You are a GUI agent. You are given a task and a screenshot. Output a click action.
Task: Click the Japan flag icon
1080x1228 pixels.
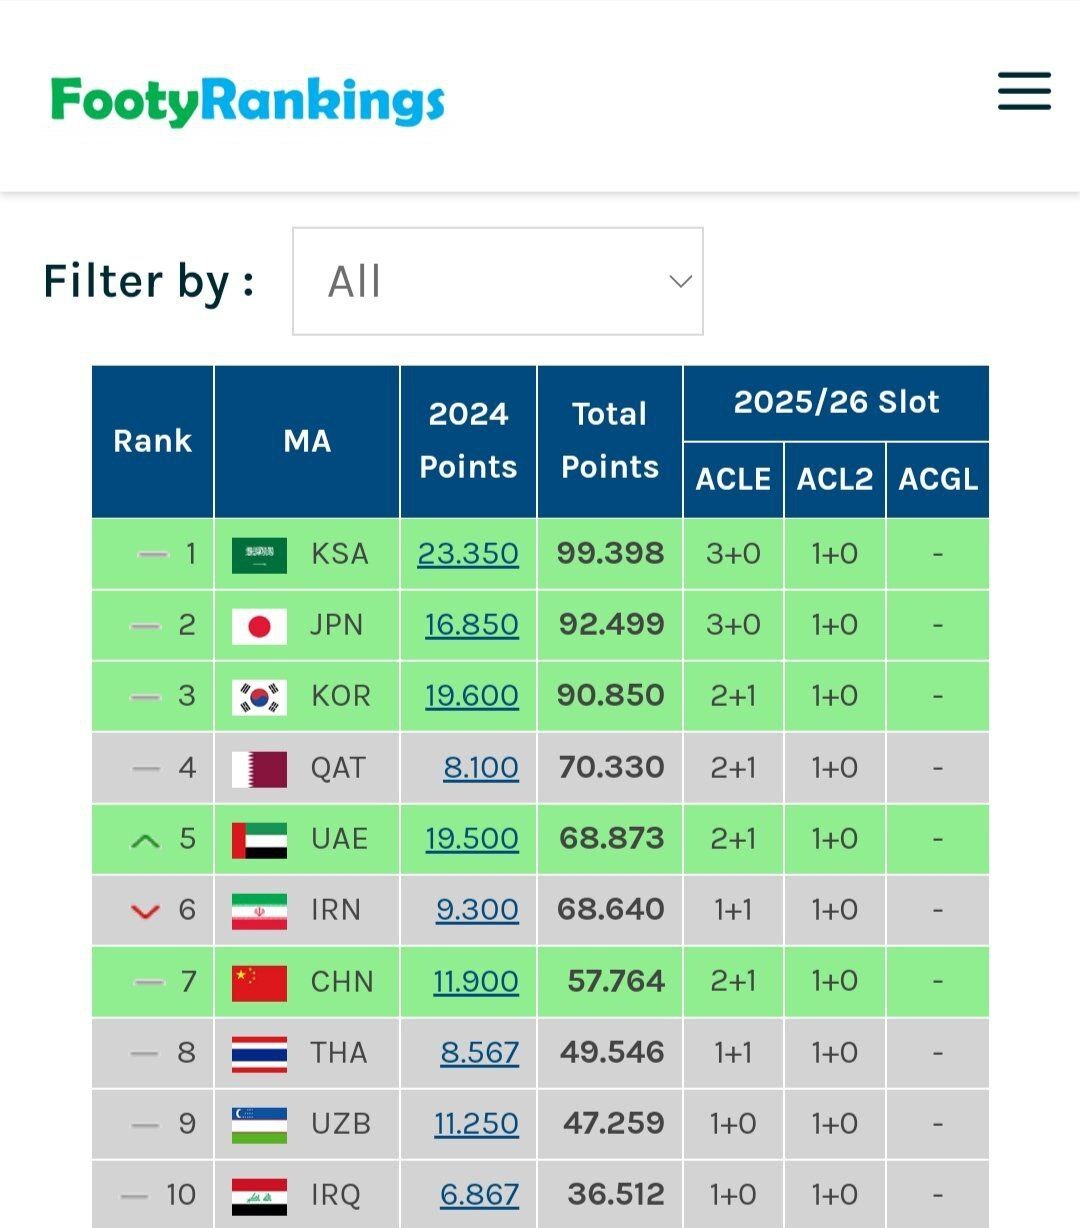[x=258, y=624]
